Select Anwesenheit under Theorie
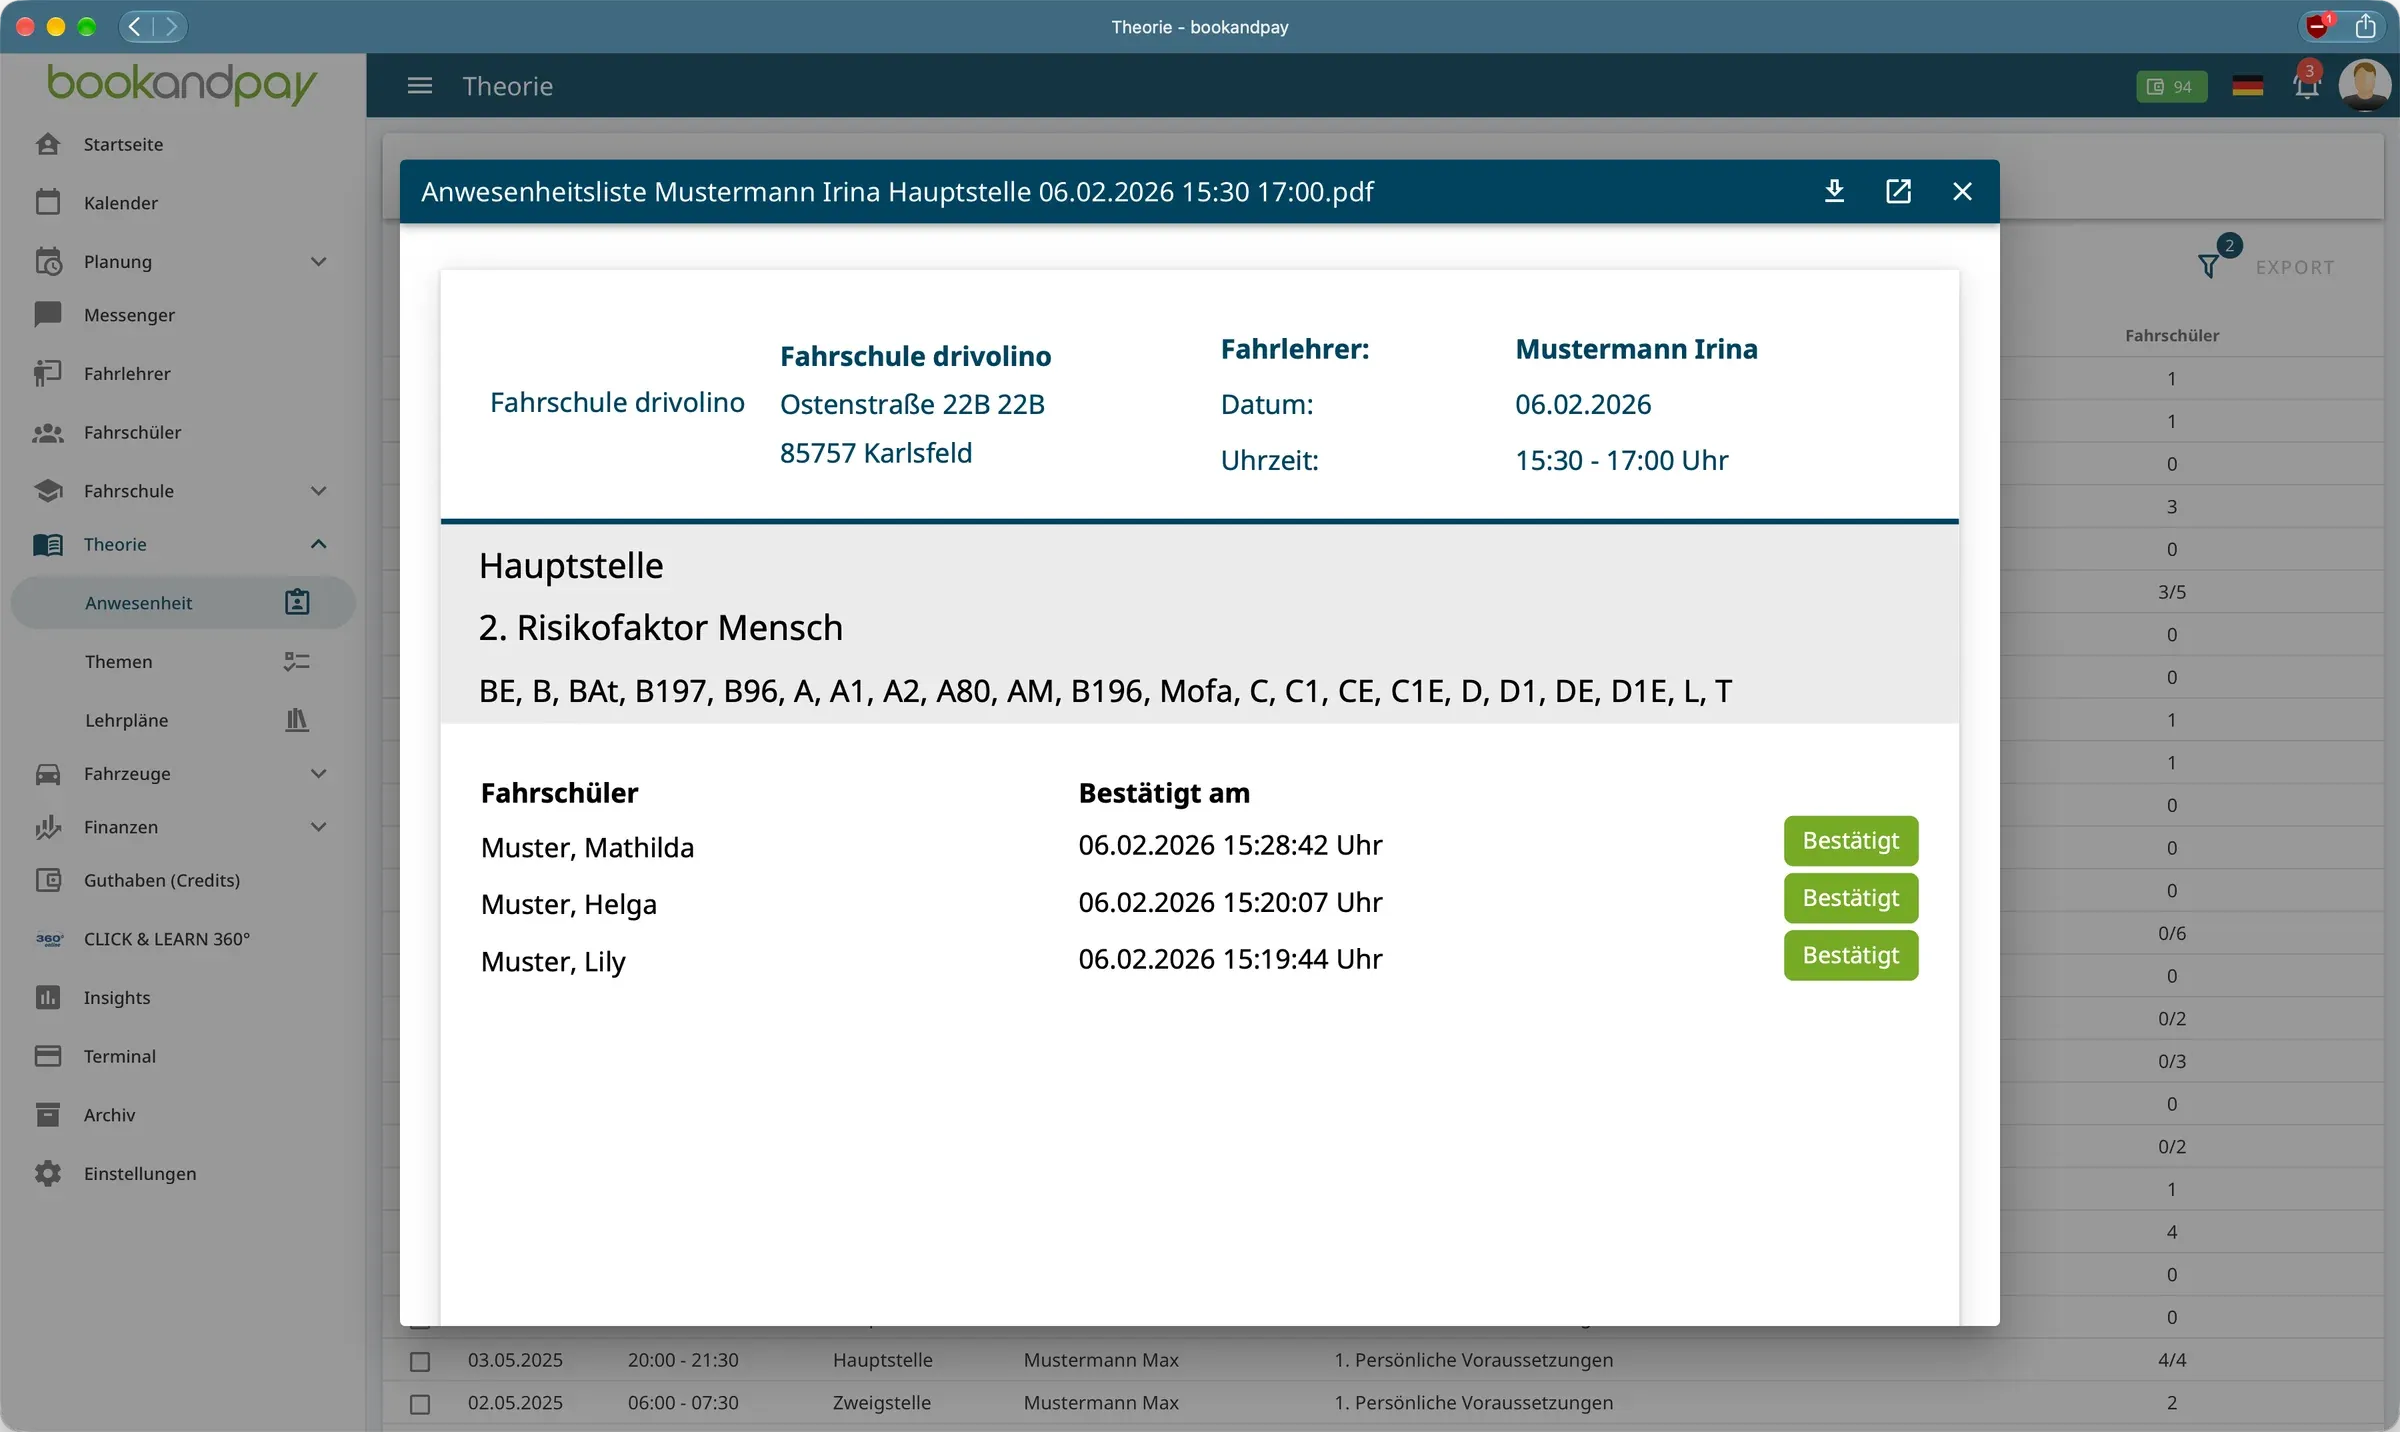This screenshot has height=1432, width=2400. pyautogui.click(x=183, y=603)
